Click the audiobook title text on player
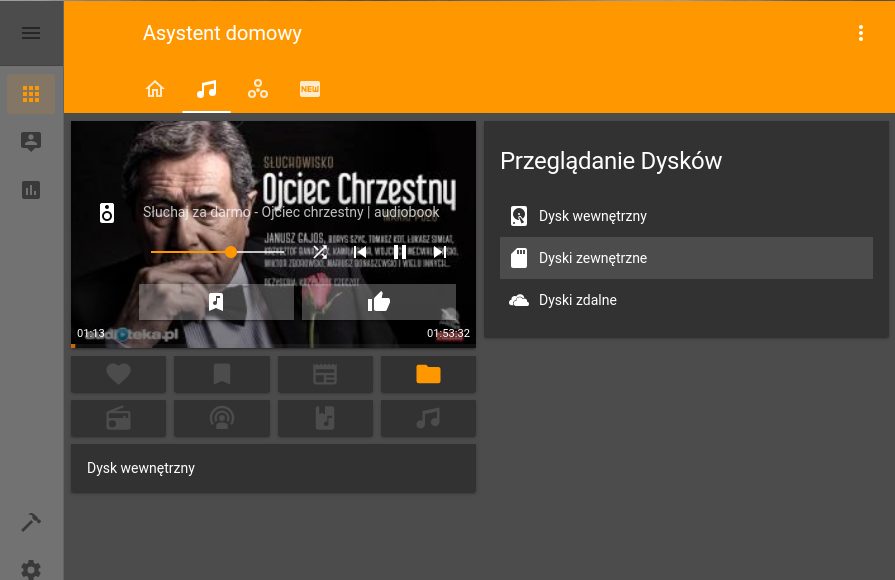 coord(291,212)
